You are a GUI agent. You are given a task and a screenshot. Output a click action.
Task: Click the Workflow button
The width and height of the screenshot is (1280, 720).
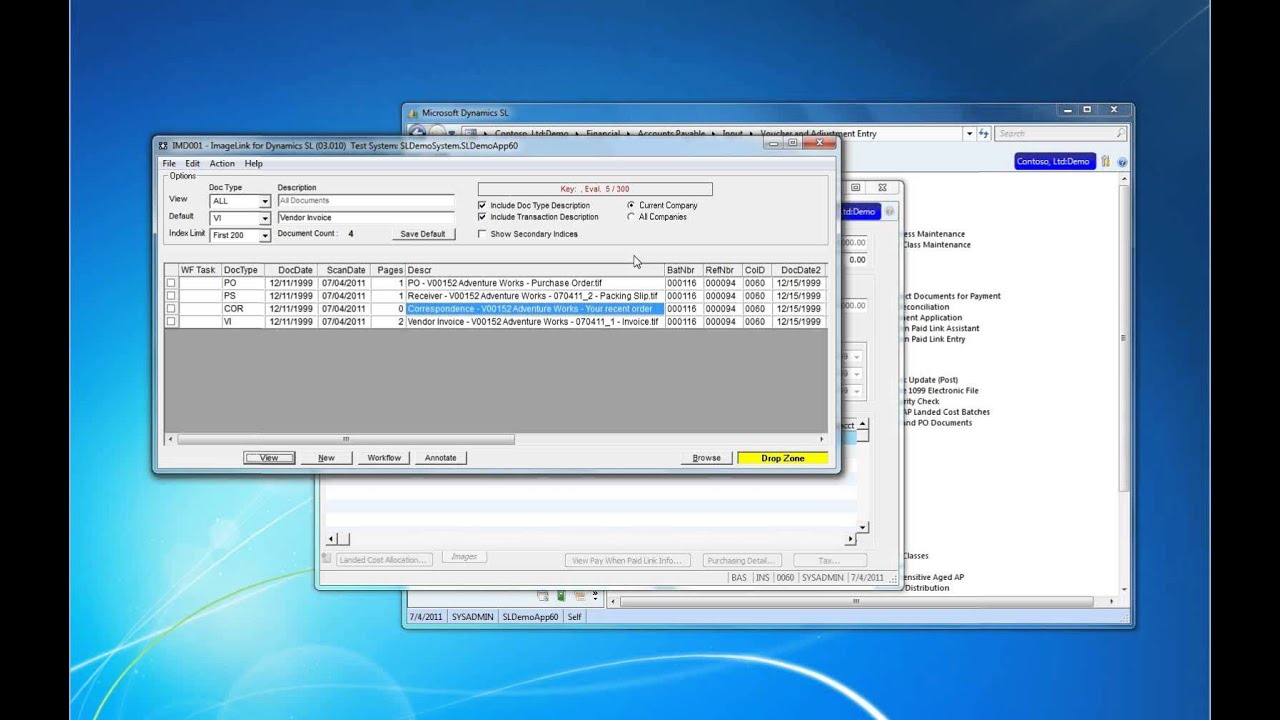384,458
